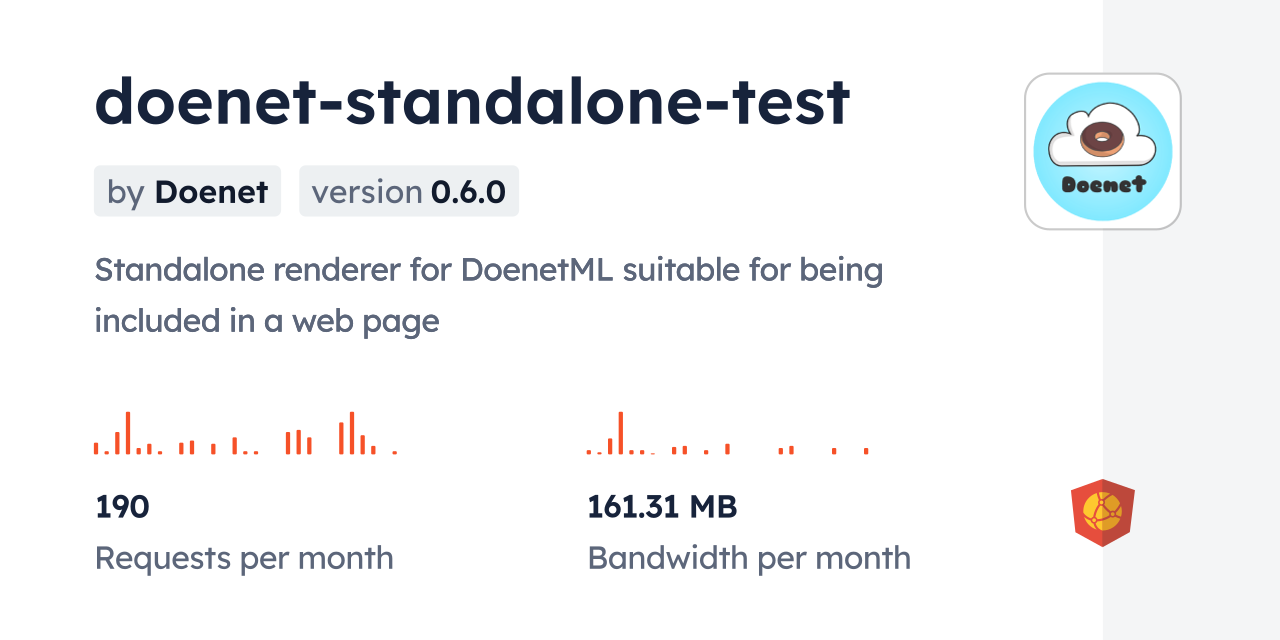
Task: Click the "included in a web page" text line
Action: tap(267, 321)
